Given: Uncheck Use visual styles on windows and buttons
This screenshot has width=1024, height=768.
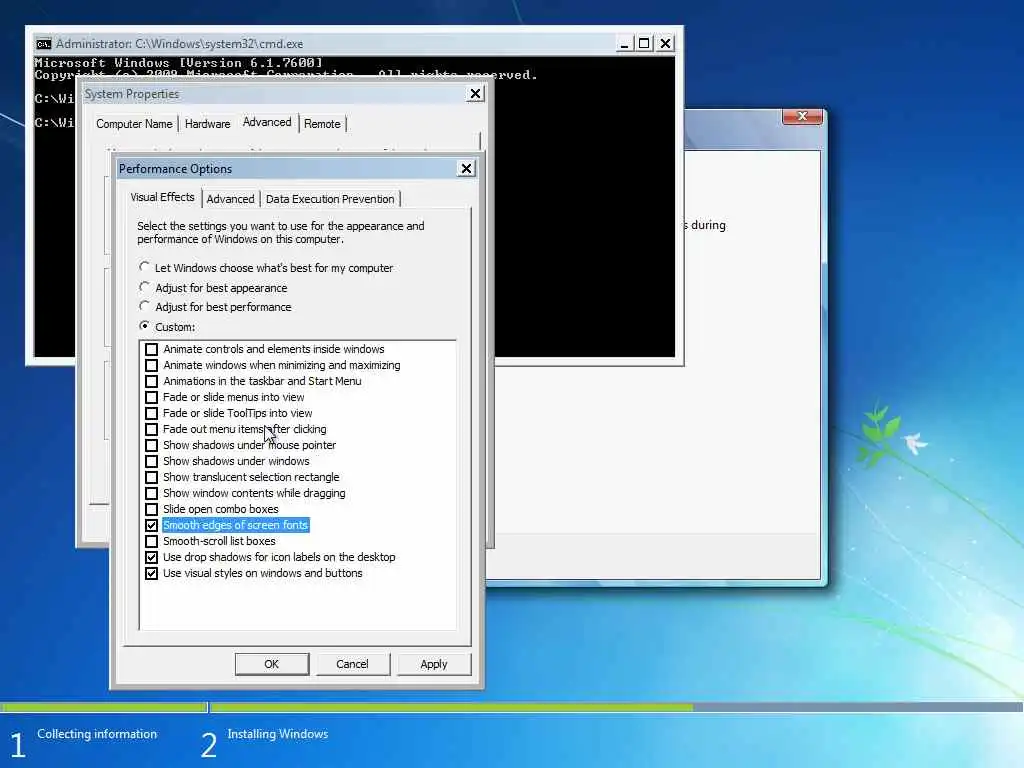Looking at the screenshot, I should [x=152, y=573].
